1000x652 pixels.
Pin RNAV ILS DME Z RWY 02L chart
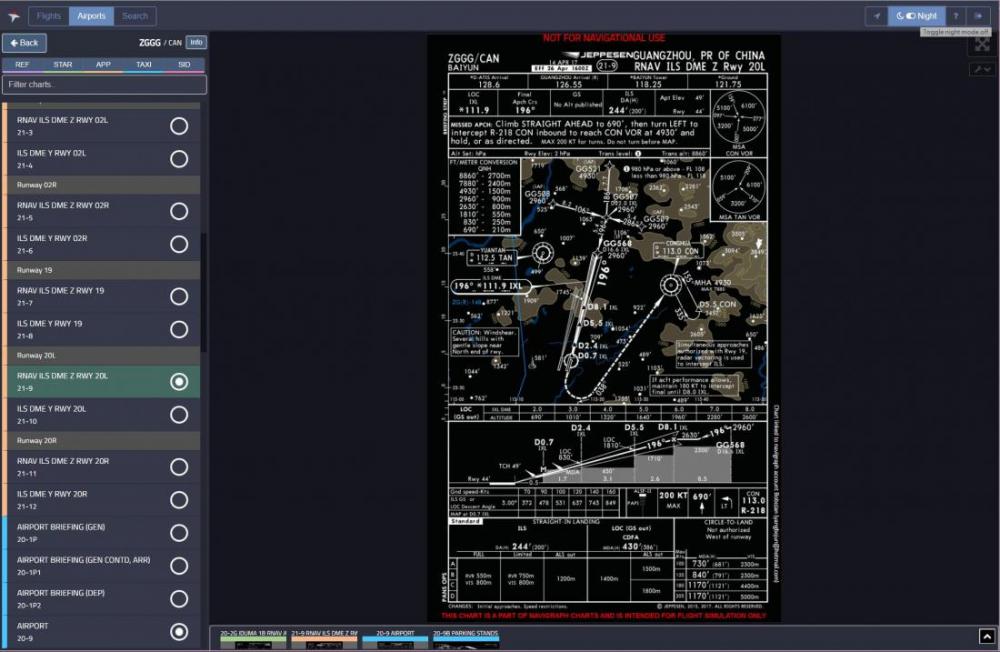pos(179,126)
